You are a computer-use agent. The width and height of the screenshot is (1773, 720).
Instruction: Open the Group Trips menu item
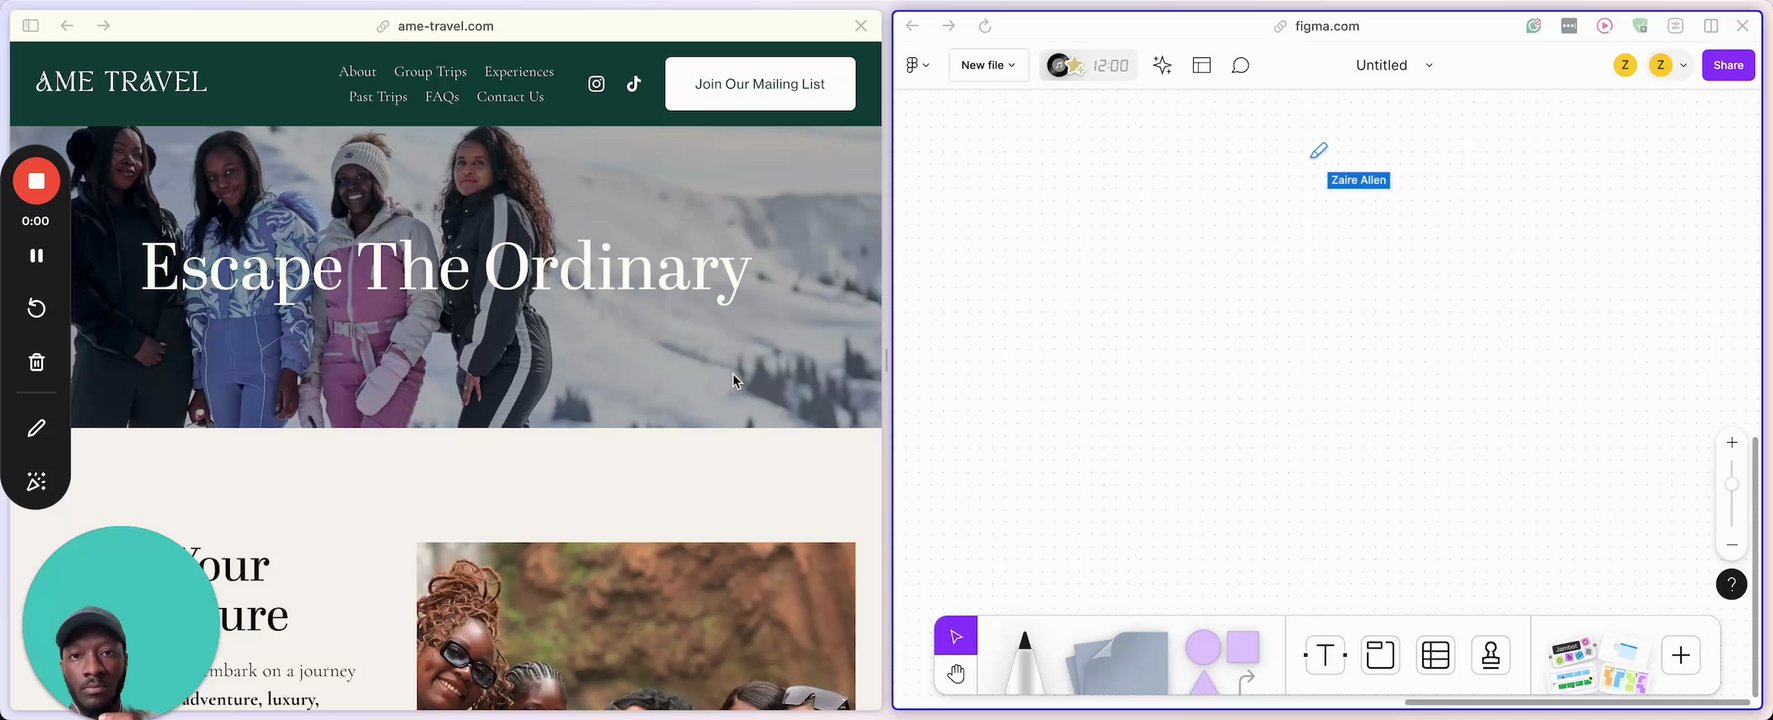(x=430, y=71)
